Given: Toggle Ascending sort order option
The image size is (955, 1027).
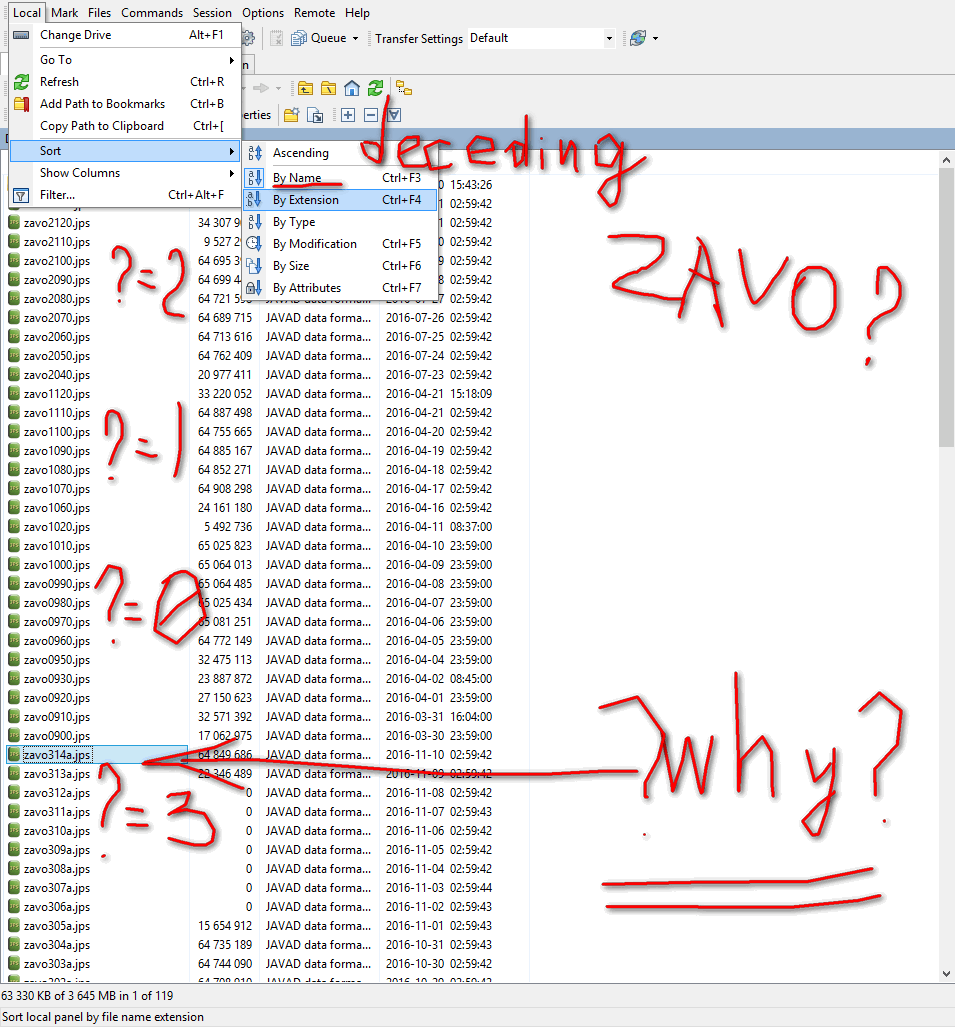Looking at the screenshot, I should click(x=300, y=153).
